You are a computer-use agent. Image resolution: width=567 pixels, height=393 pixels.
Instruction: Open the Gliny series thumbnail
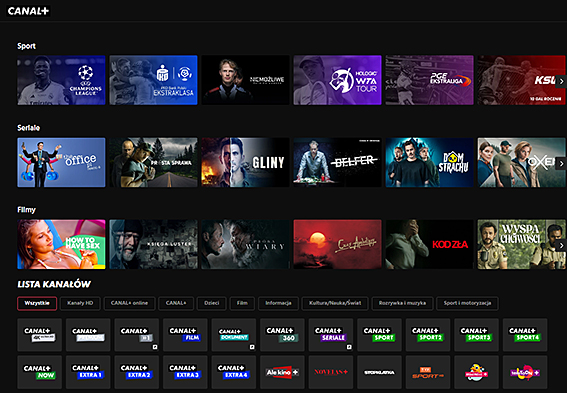(245, 162)
